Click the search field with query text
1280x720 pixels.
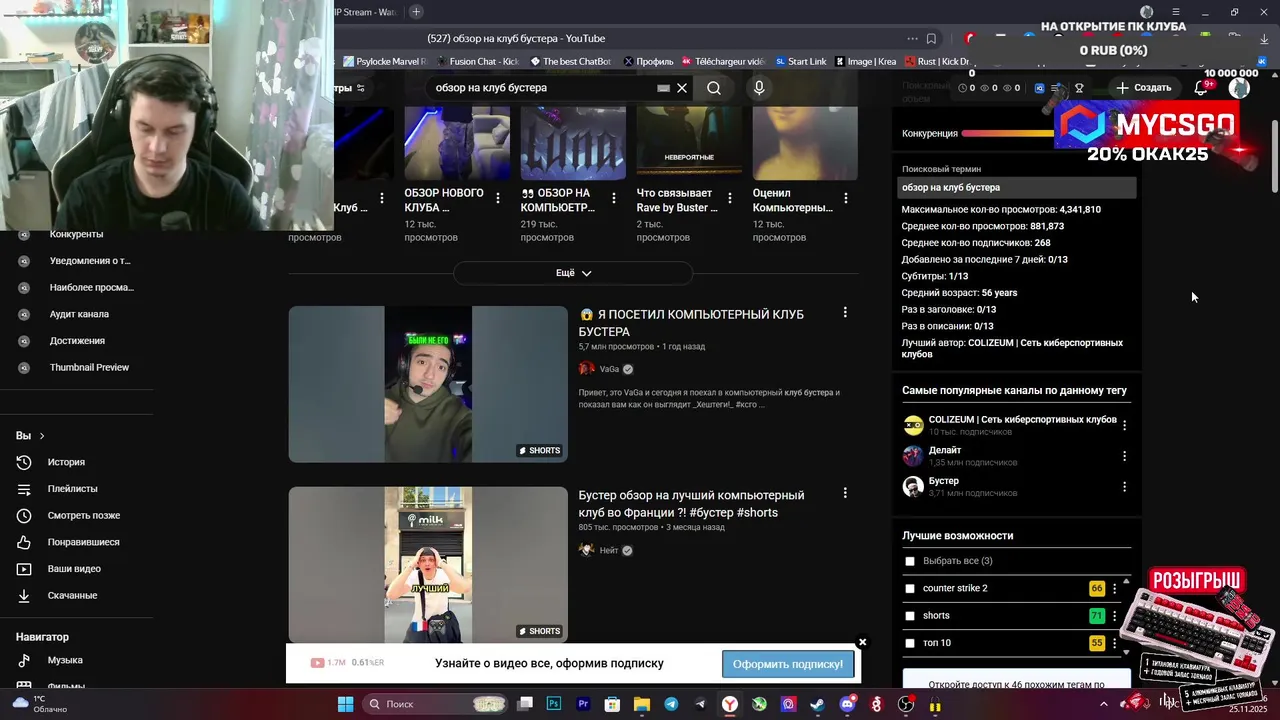541,88
